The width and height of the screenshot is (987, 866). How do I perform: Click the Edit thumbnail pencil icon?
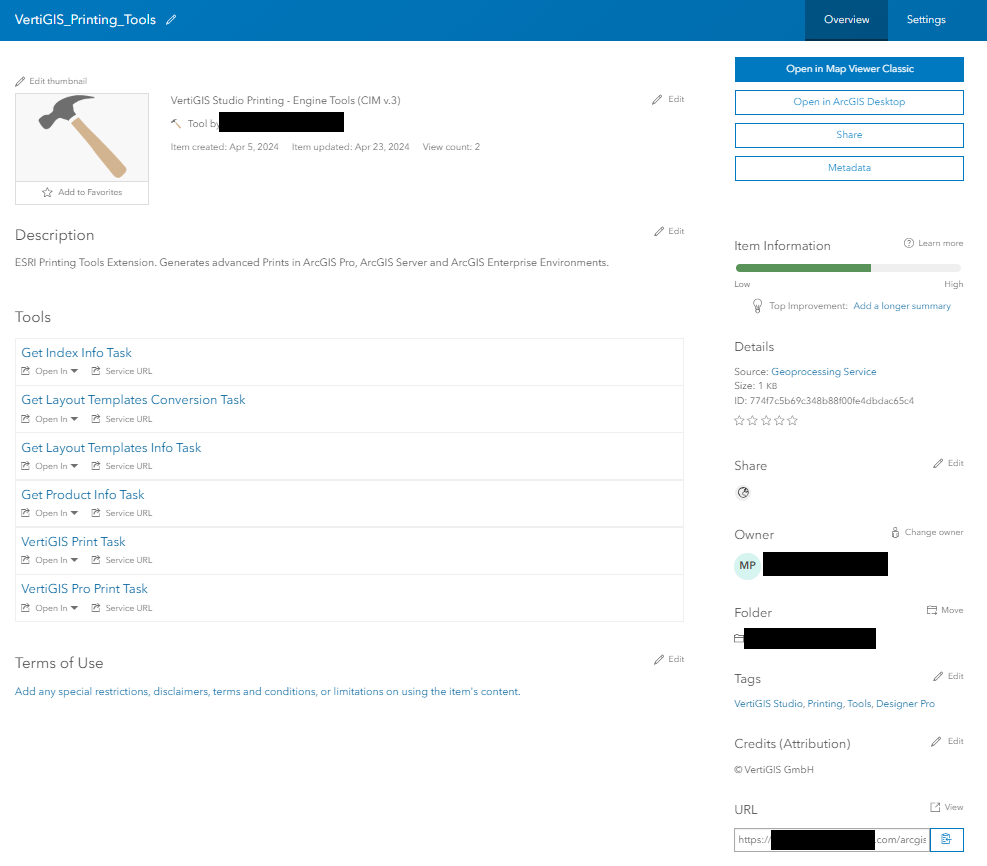tap(20, 81)
